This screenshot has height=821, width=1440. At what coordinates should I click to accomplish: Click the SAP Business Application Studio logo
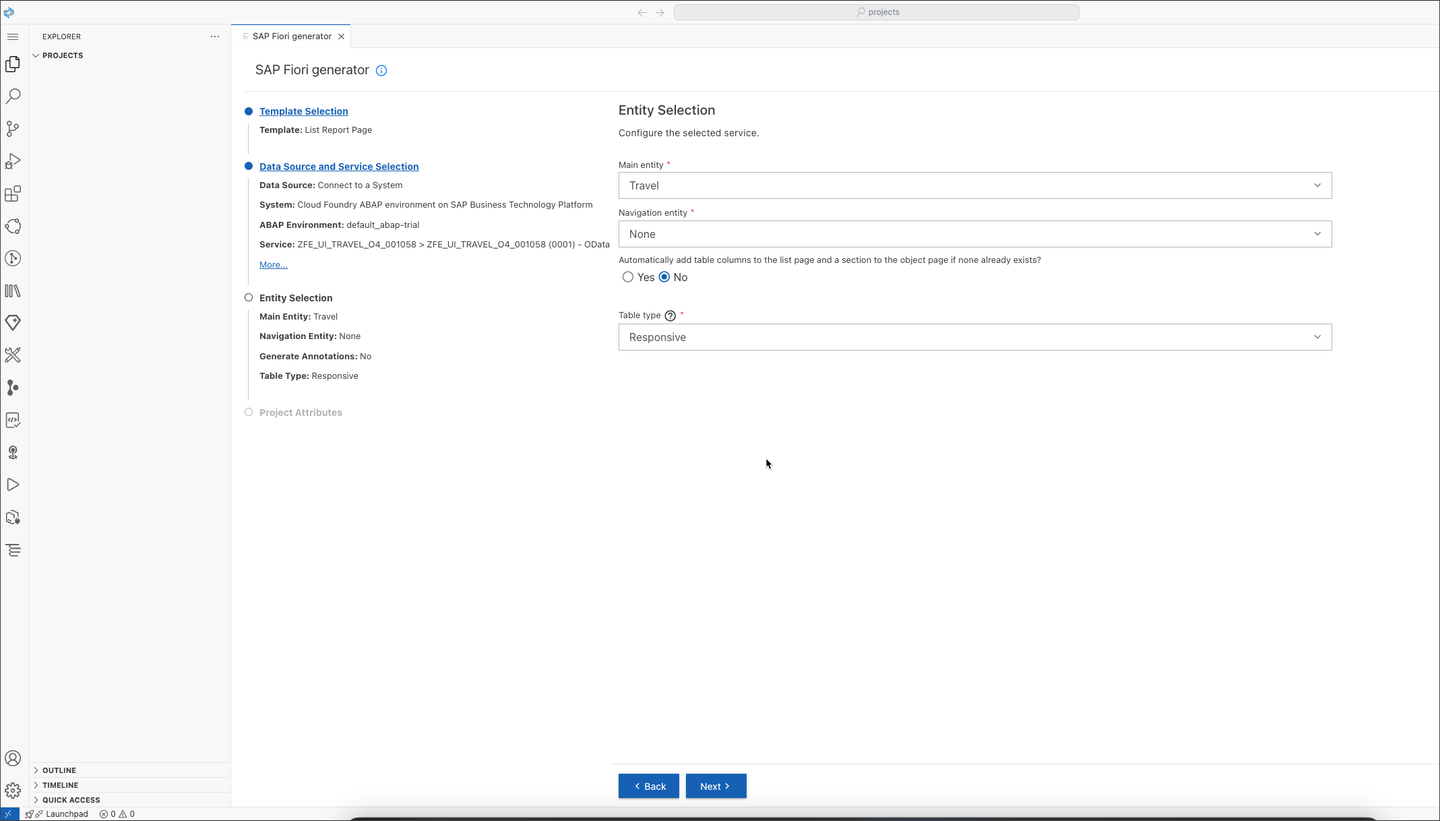click(x=9, y=12)
